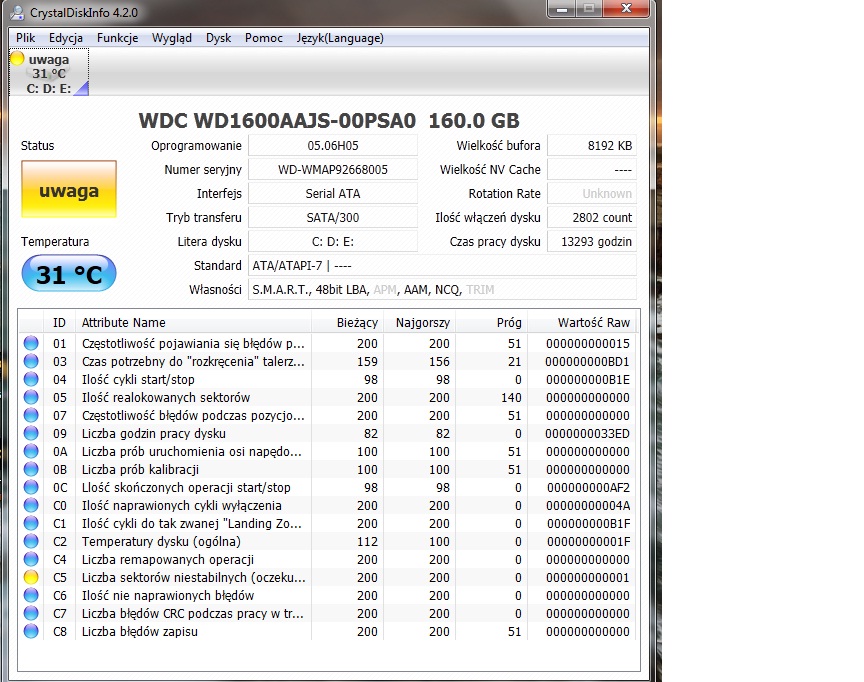Click blue status dot for attribute 03
The image size is (864, 682).
31,361
